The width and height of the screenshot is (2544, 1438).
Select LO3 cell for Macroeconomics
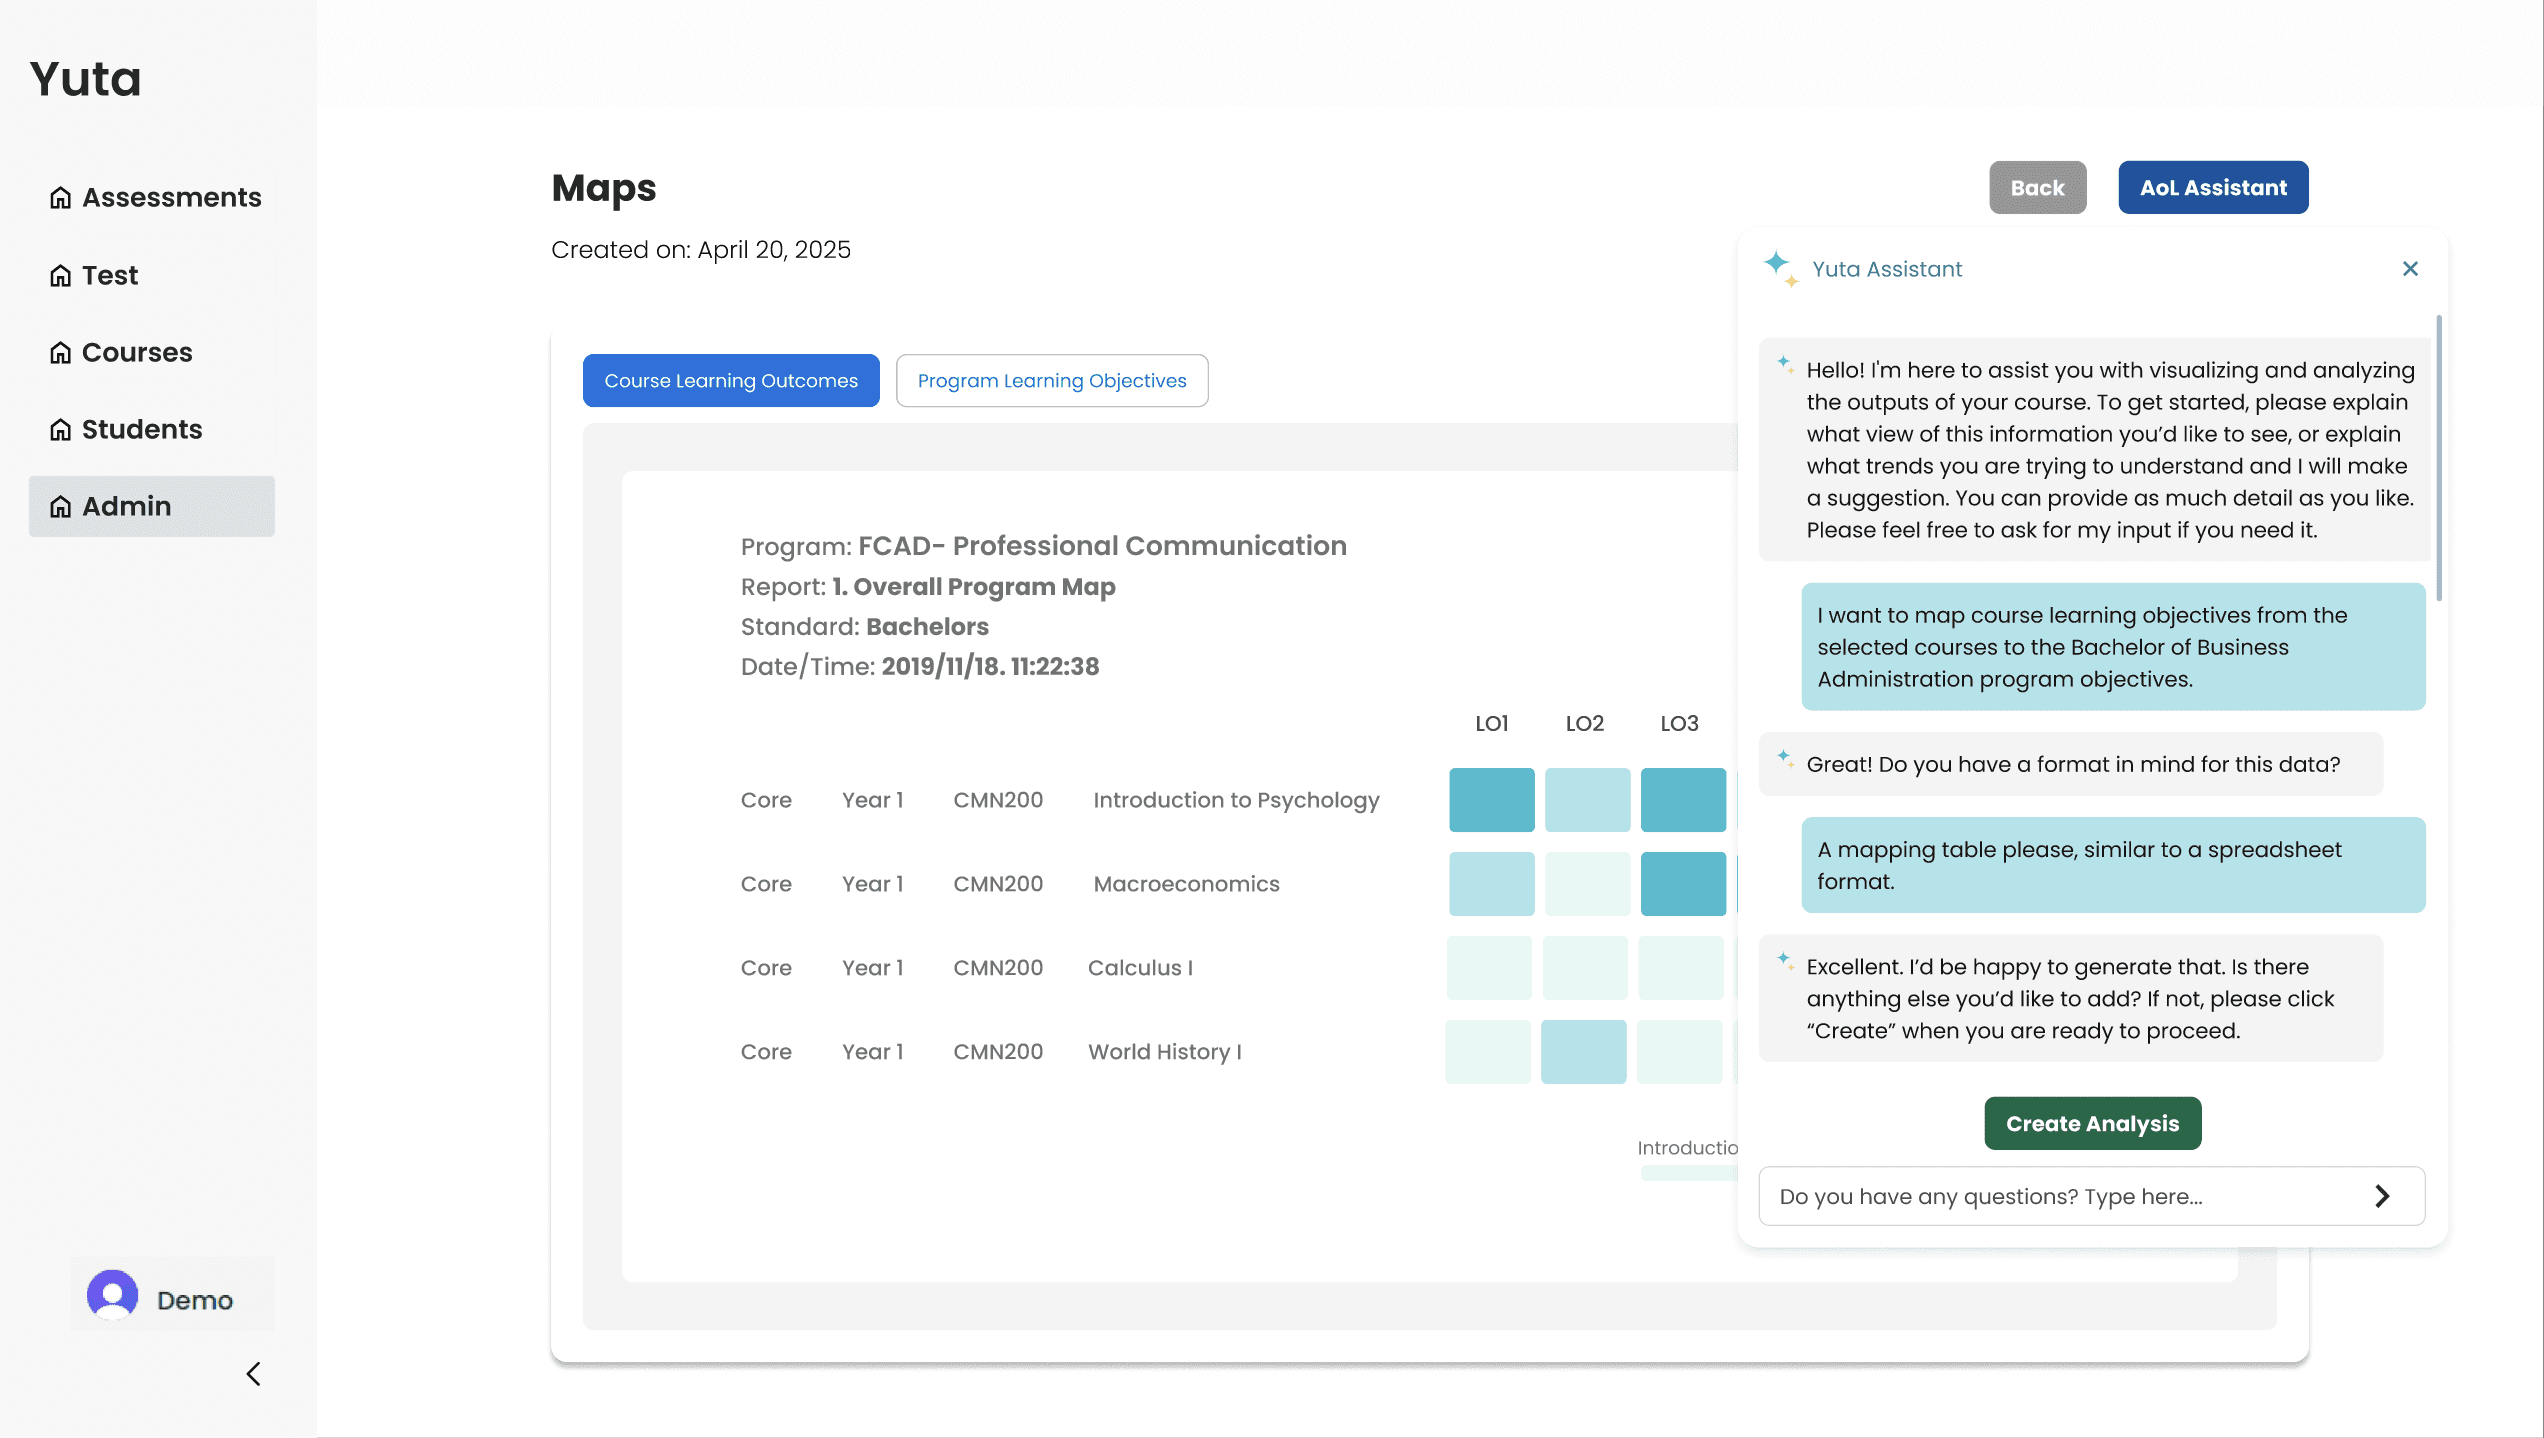point(1682,883)
